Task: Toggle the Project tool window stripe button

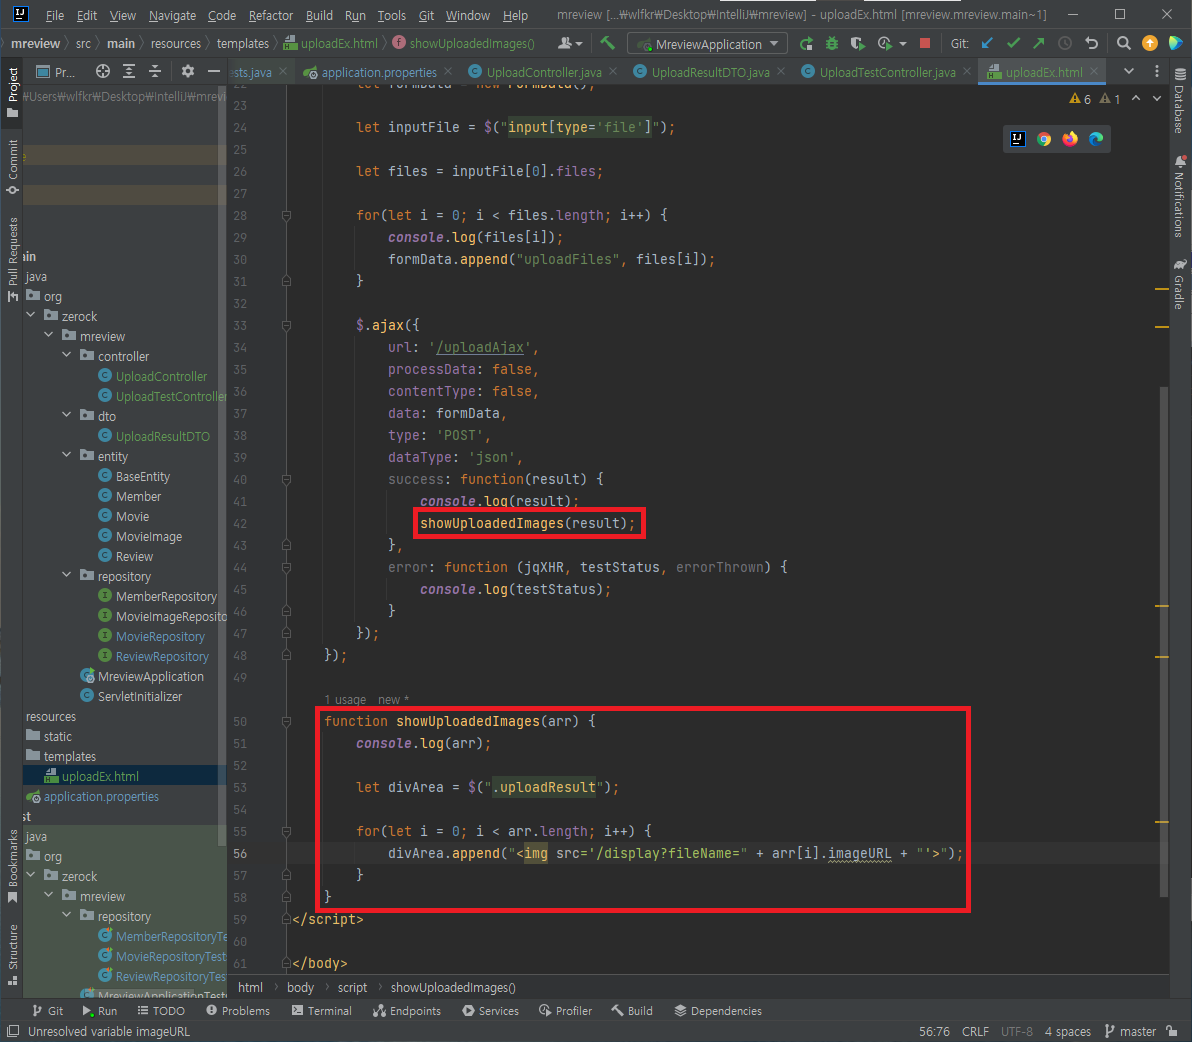Action: coord(12,92)
